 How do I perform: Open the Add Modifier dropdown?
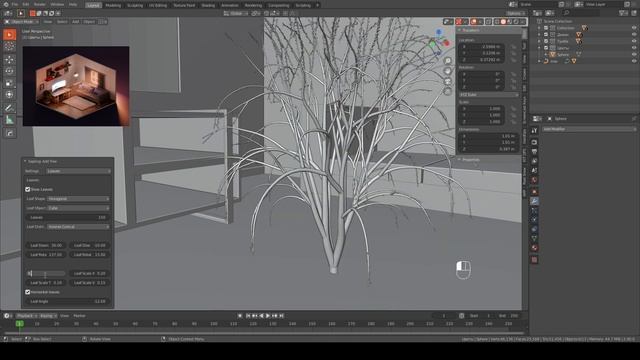(589, 129)
